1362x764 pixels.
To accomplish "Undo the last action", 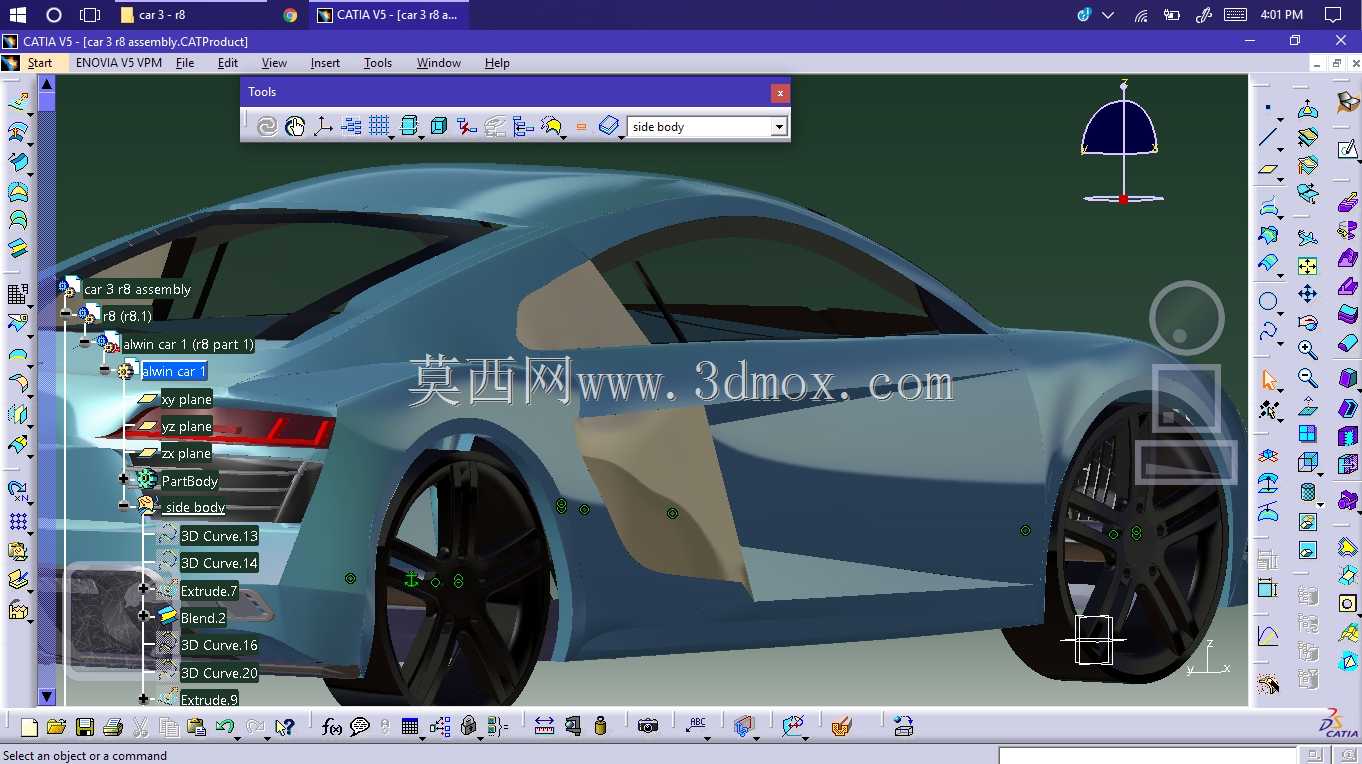I will 226,727.
